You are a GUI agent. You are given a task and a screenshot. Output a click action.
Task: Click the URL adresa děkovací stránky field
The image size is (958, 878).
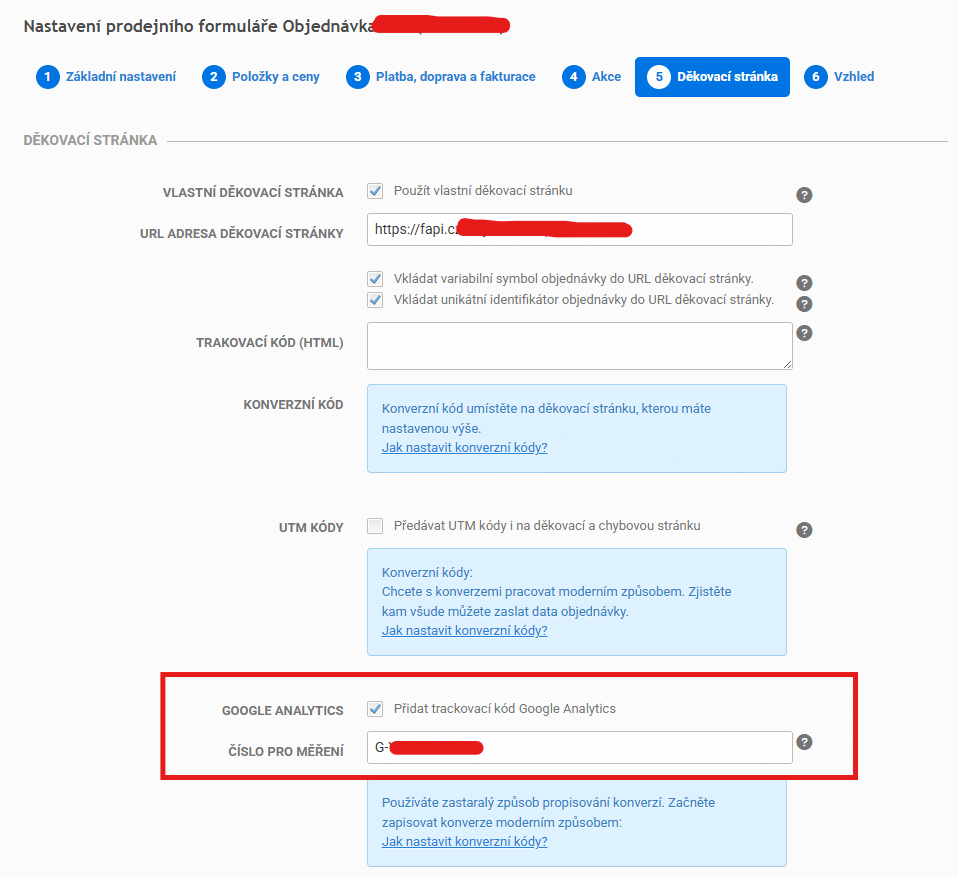click(579, 229)
